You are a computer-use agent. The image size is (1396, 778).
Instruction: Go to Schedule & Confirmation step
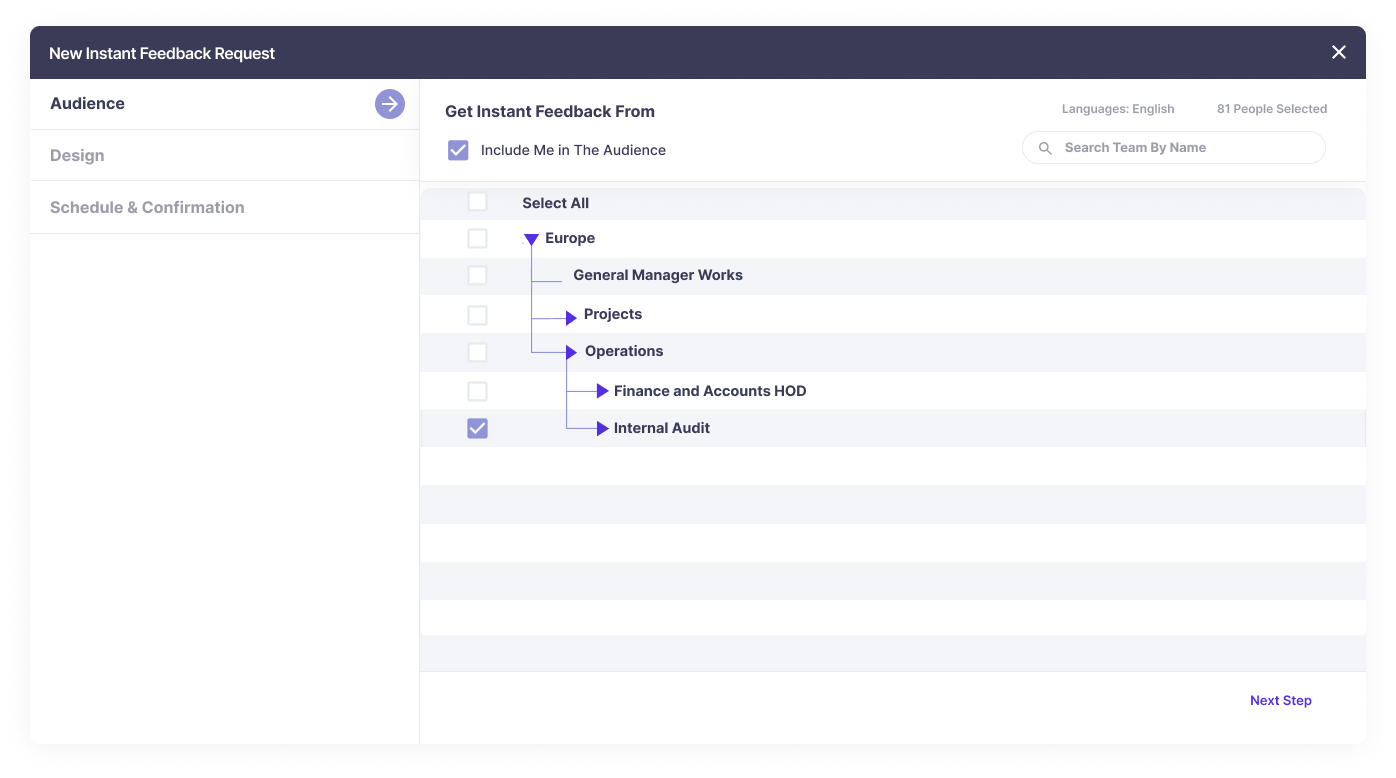[x=224, y=207]
